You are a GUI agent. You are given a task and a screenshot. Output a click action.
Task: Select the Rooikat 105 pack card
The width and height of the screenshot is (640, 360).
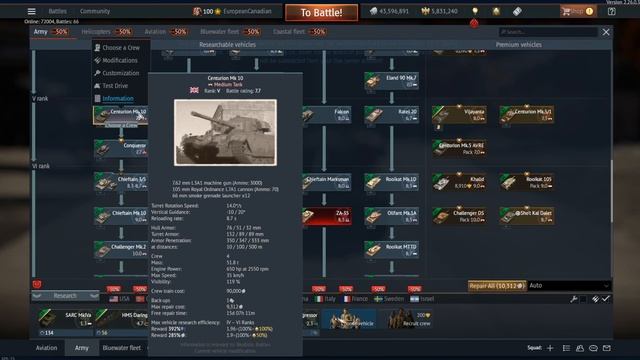coord(527,182)
